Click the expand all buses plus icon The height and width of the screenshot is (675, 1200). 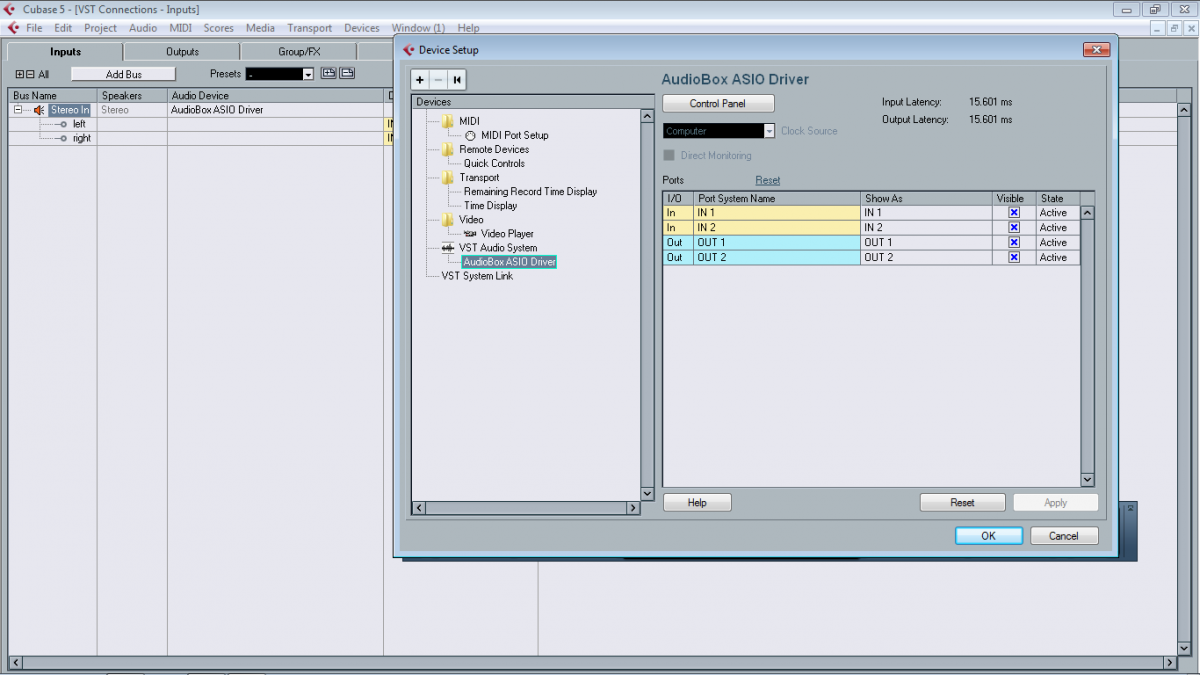[x=20, y=74]
